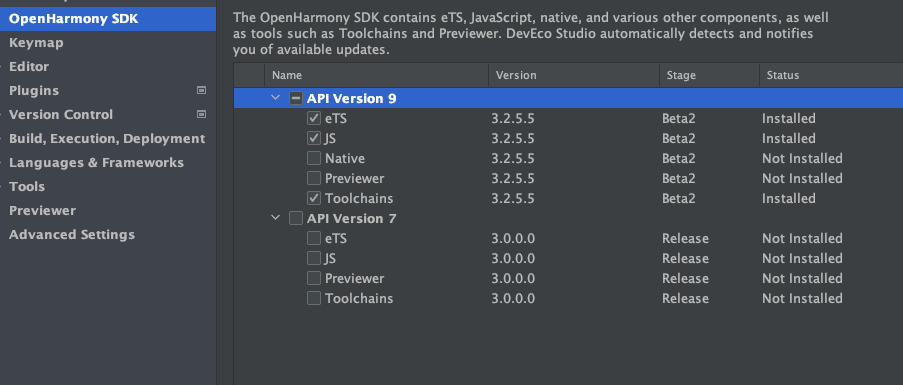Image resolution: width=903 pixels, height=385 pixels.
Task: Sort table by Version column header
Action: tap(574, 75)
